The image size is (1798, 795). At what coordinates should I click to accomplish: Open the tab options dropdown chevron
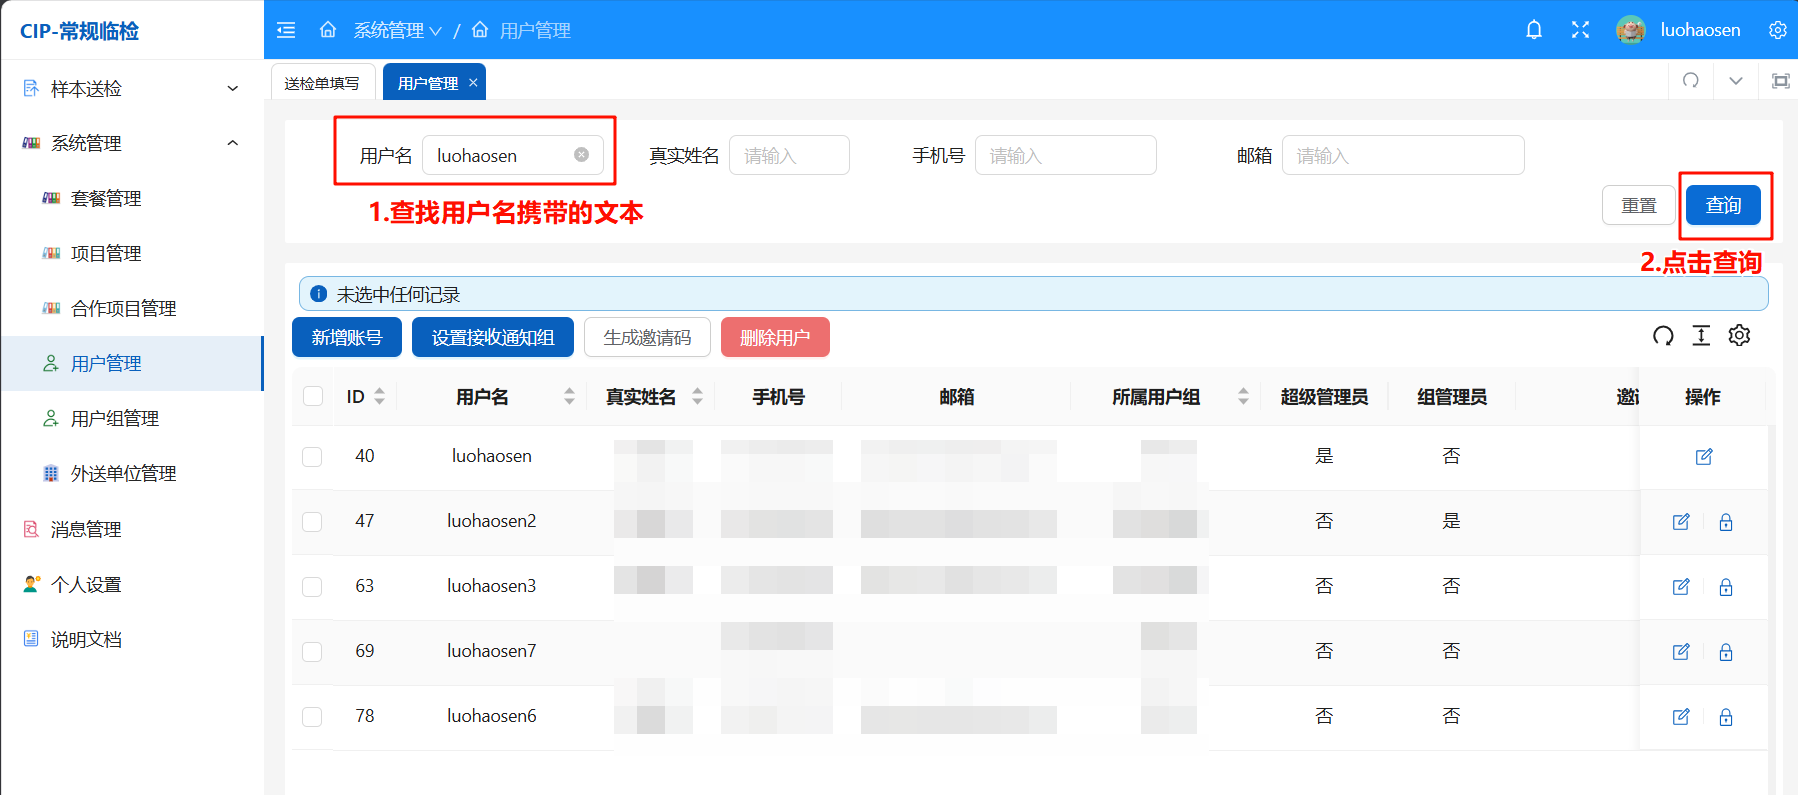[1736, 81]
